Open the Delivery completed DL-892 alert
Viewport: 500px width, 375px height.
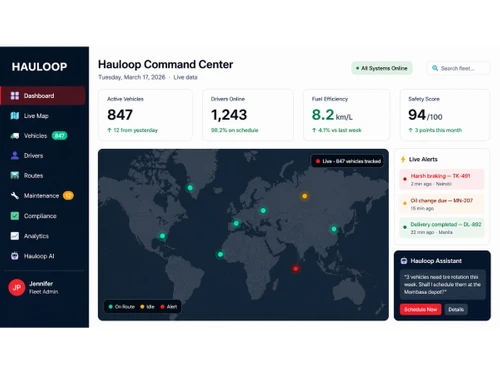(x=442, y=228)
